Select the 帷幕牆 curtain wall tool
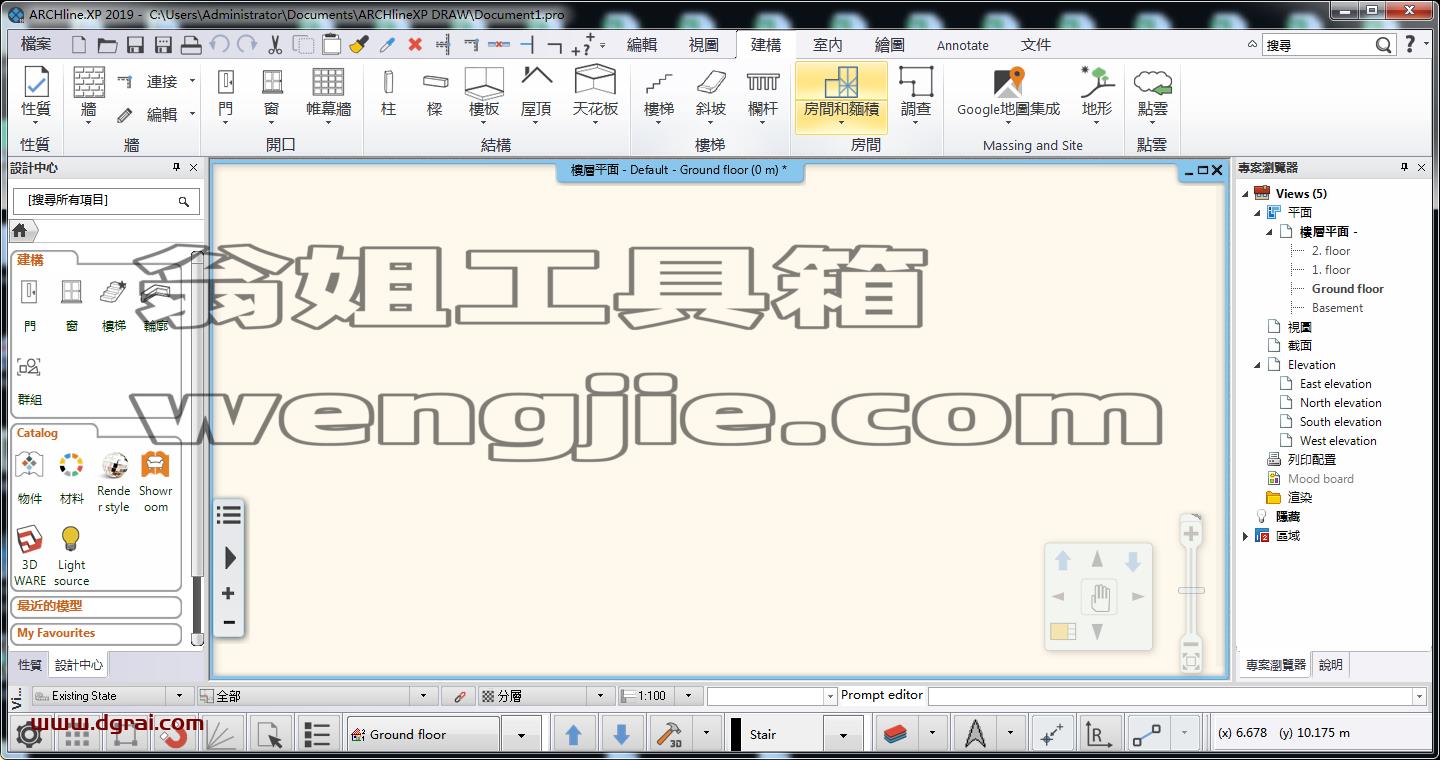 point(328,82)
